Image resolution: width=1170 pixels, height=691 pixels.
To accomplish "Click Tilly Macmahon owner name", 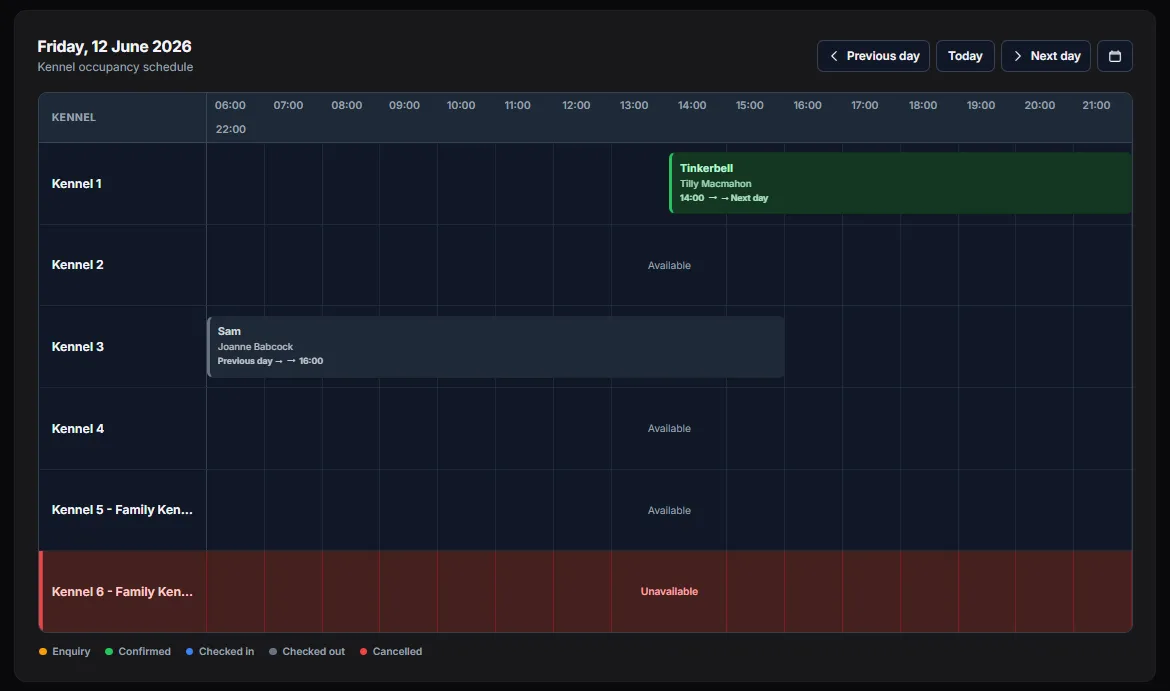I will [715, 184].
